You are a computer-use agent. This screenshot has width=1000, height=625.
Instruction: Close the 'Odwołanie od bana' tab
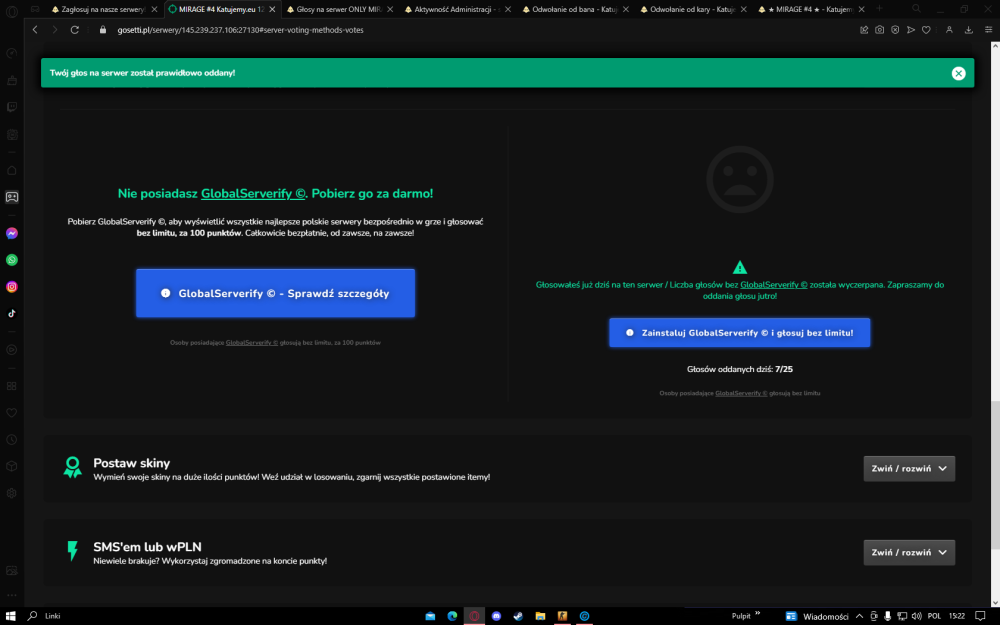coord(626,10)
